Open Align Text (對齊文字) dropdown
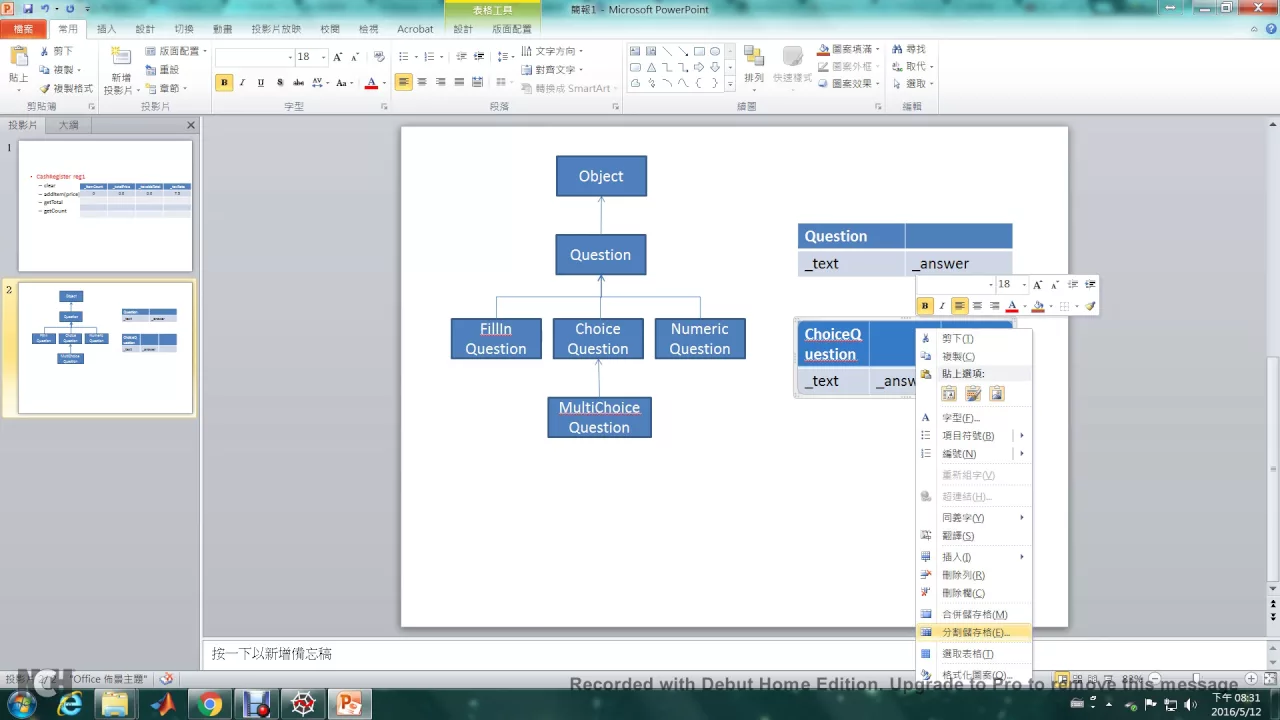Screen dimensions: 1280x720 coord(552,70)
